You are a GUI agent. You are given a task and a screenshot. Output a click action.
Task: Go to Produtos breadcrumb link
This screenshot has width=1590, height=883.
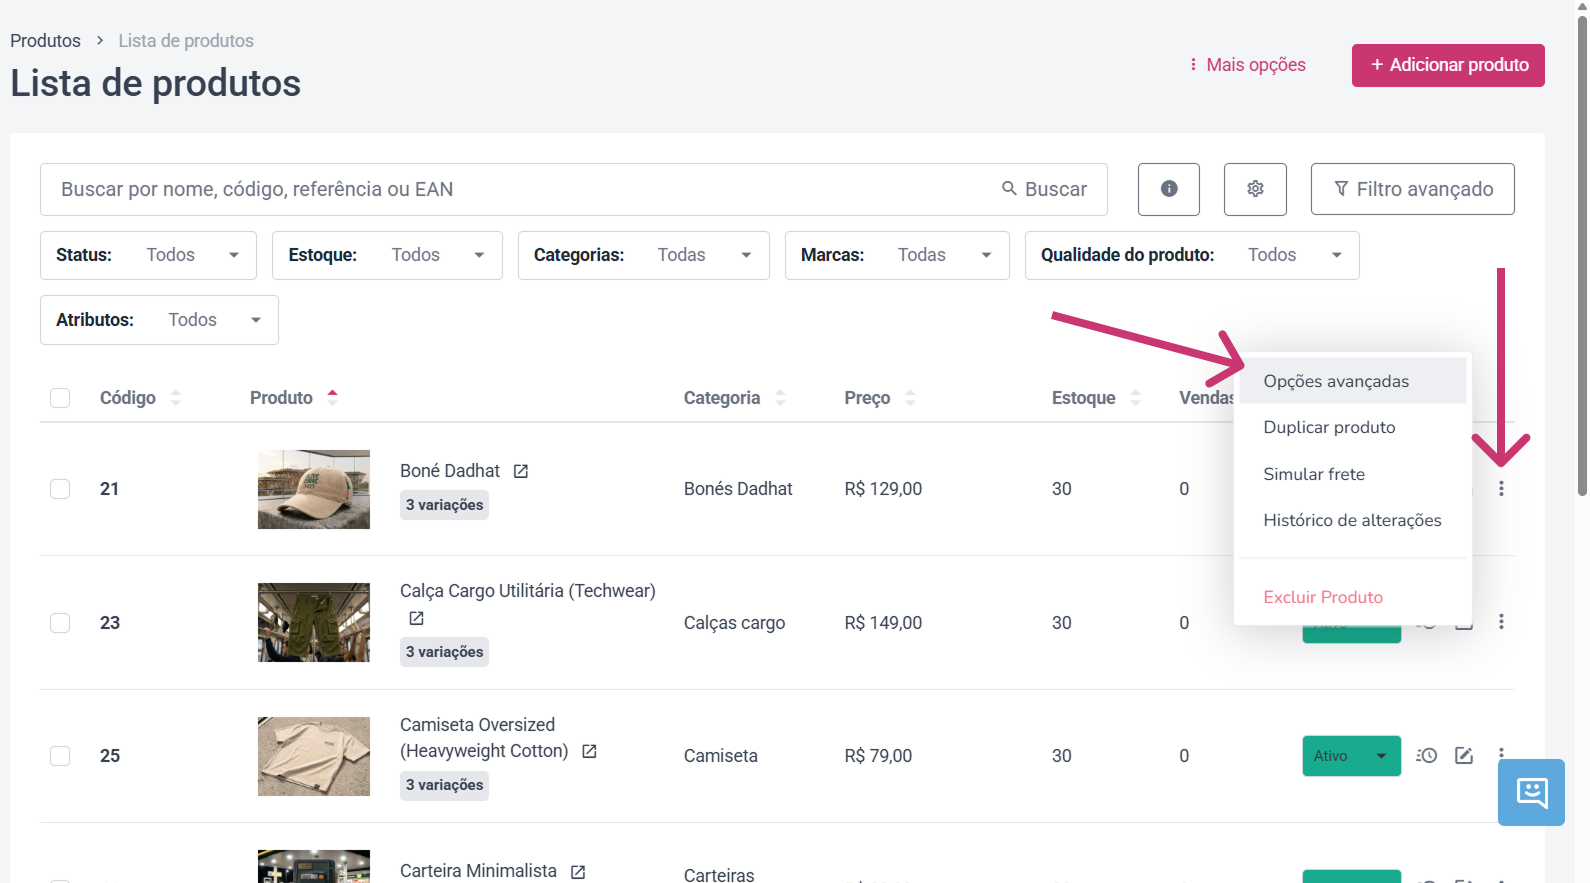(45, 41)
